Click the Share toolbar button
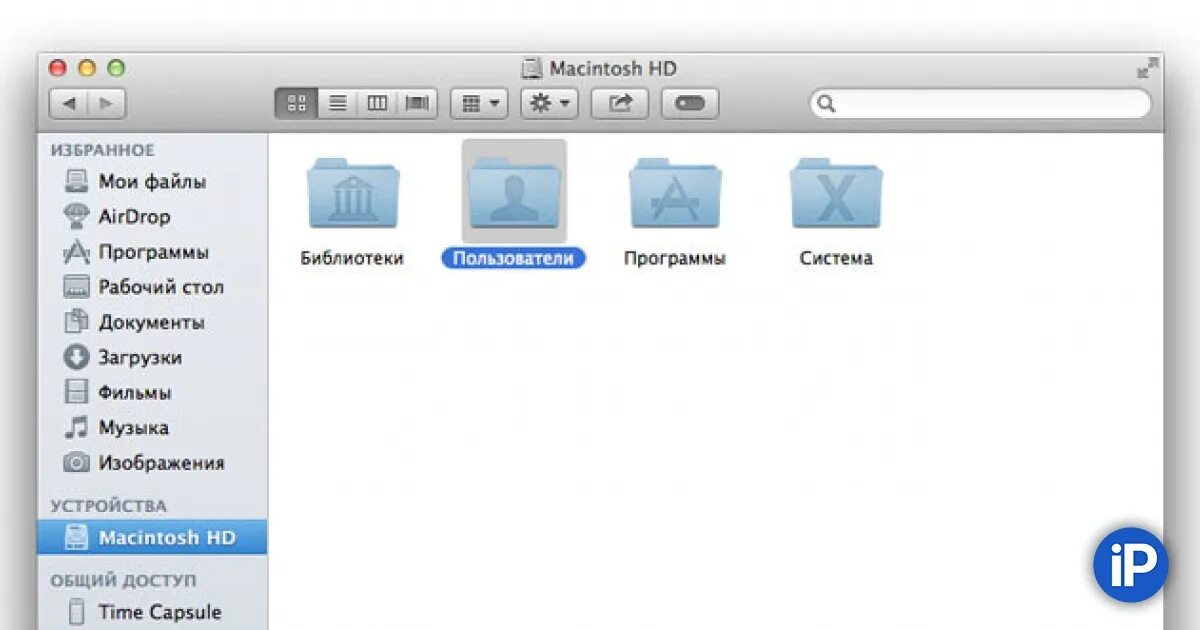 click(x=620, y=103)
